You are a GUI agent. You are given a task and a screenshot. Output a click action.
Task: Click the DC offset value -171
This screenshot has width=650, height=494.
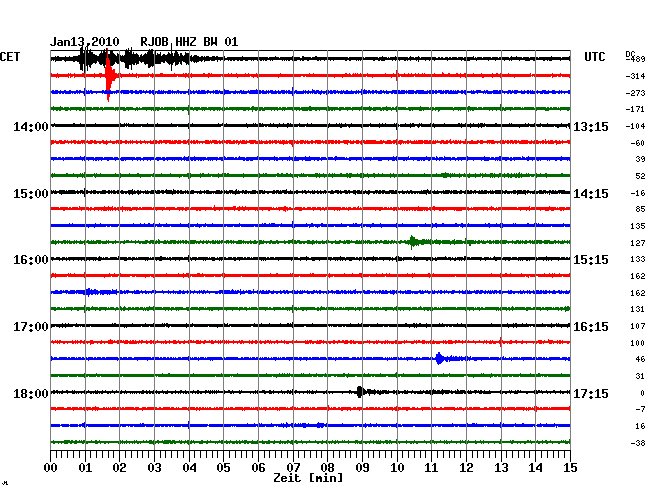coord(635,109)
